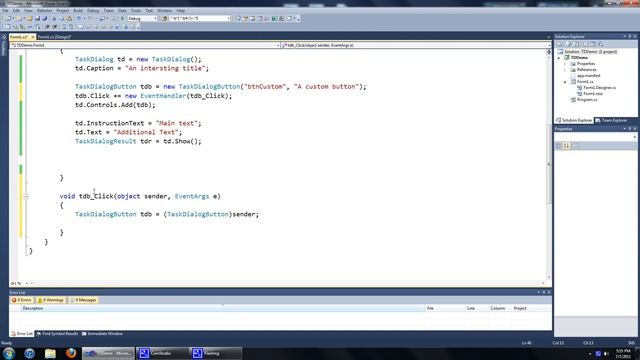Click the Open File folder icon
Viewport: 640px width, 360px height.
pyautogui.click(x=29, y=18)
